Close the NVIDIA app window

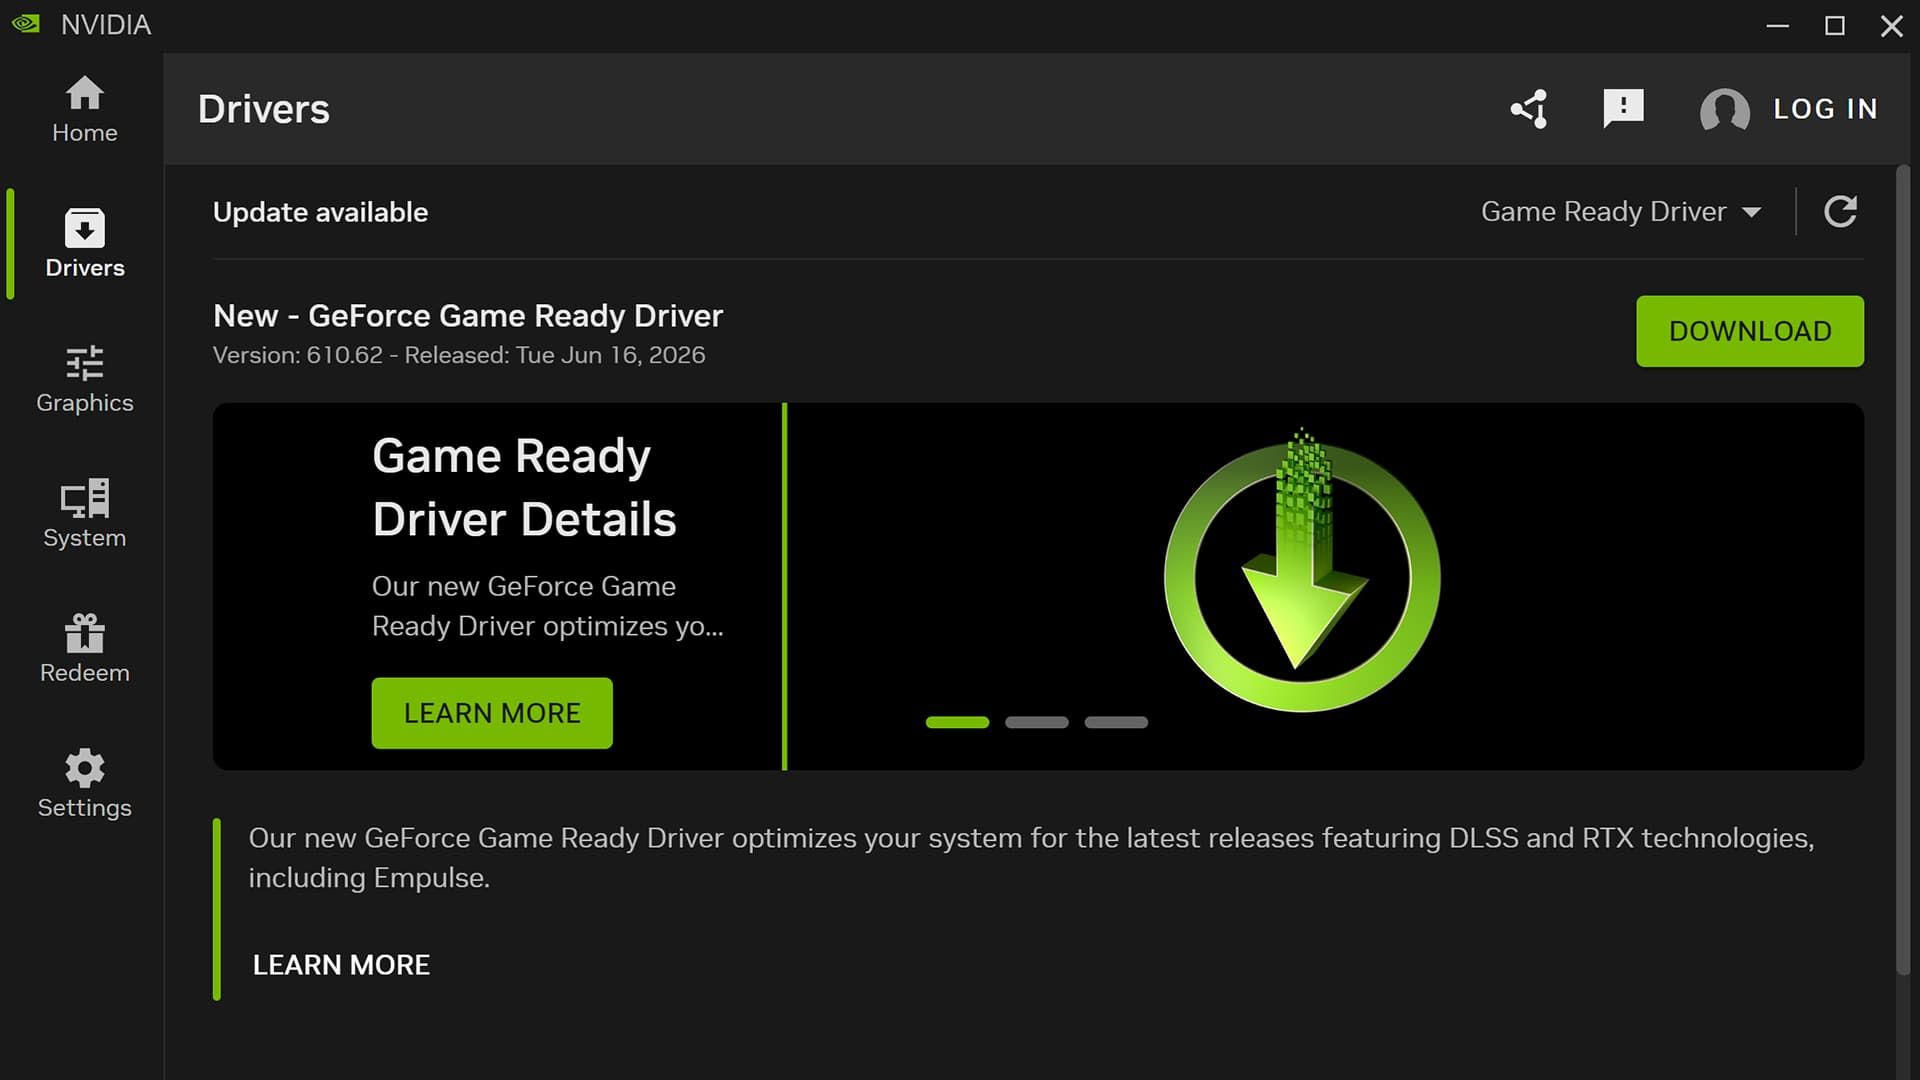tap(1891, 26)
